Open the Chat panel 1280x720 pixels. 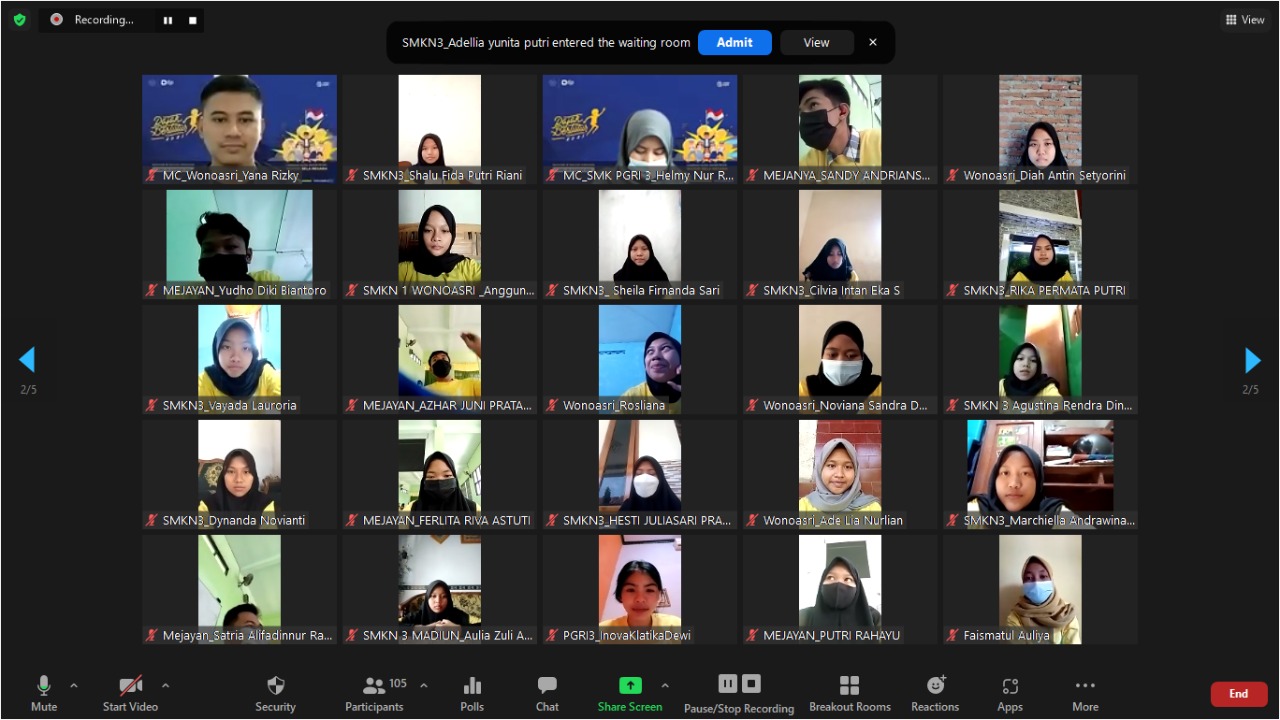click(x=547, y=686)
